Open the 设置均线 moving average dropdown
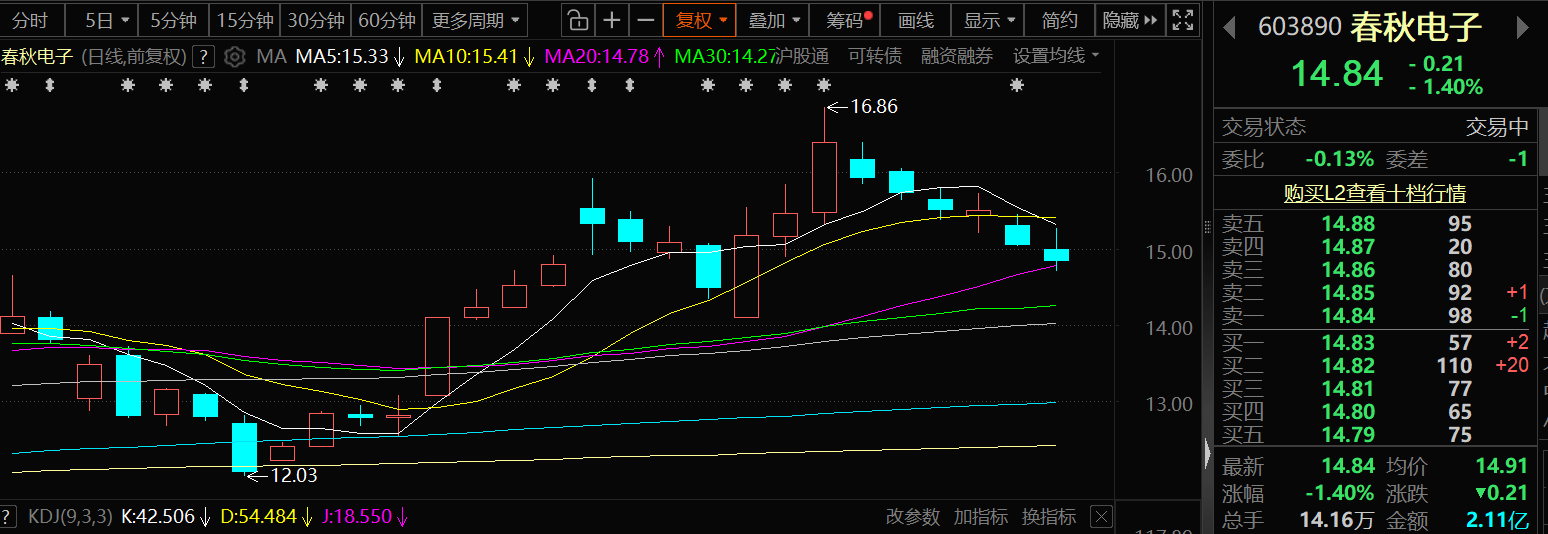Viewport: 1548px width, 534px height. tap(1055, 57)
